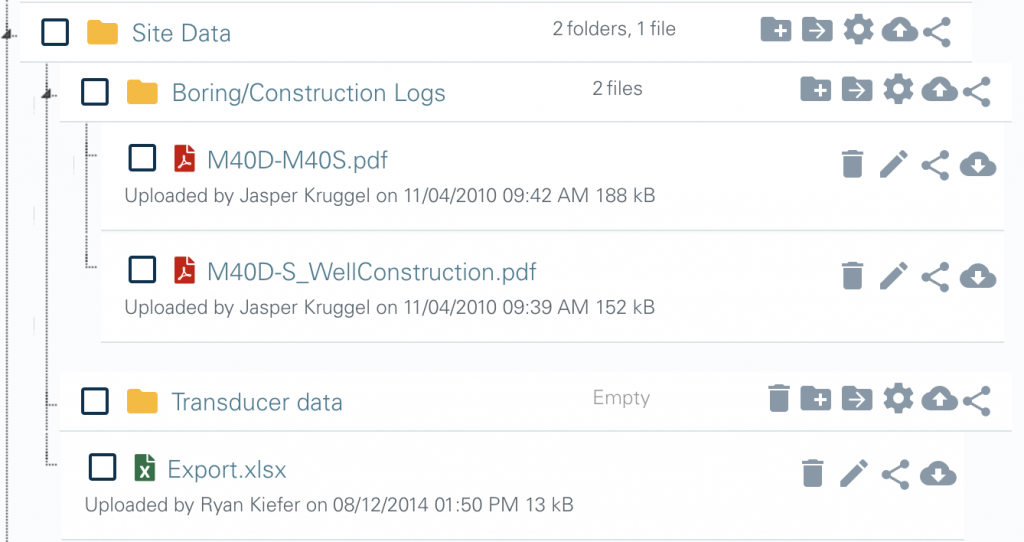1024x542 pixels.
Task: Check the Site Data folder checkbox
Action: pyautogui.click(x=55, y=32)
